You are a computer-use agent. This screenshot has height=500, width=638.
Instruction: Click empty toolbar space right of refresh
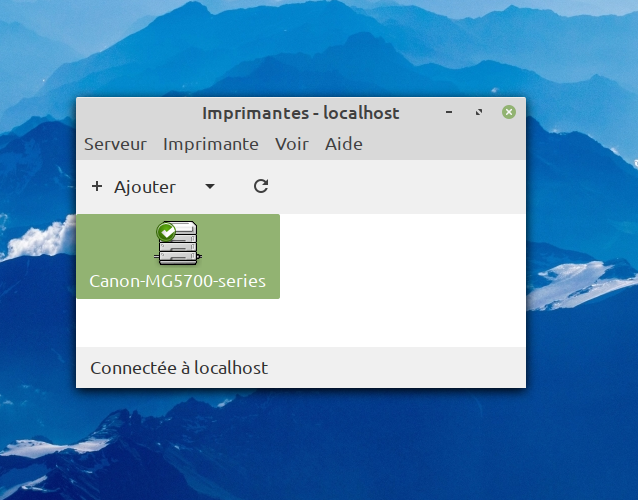[x=400, y=187]
